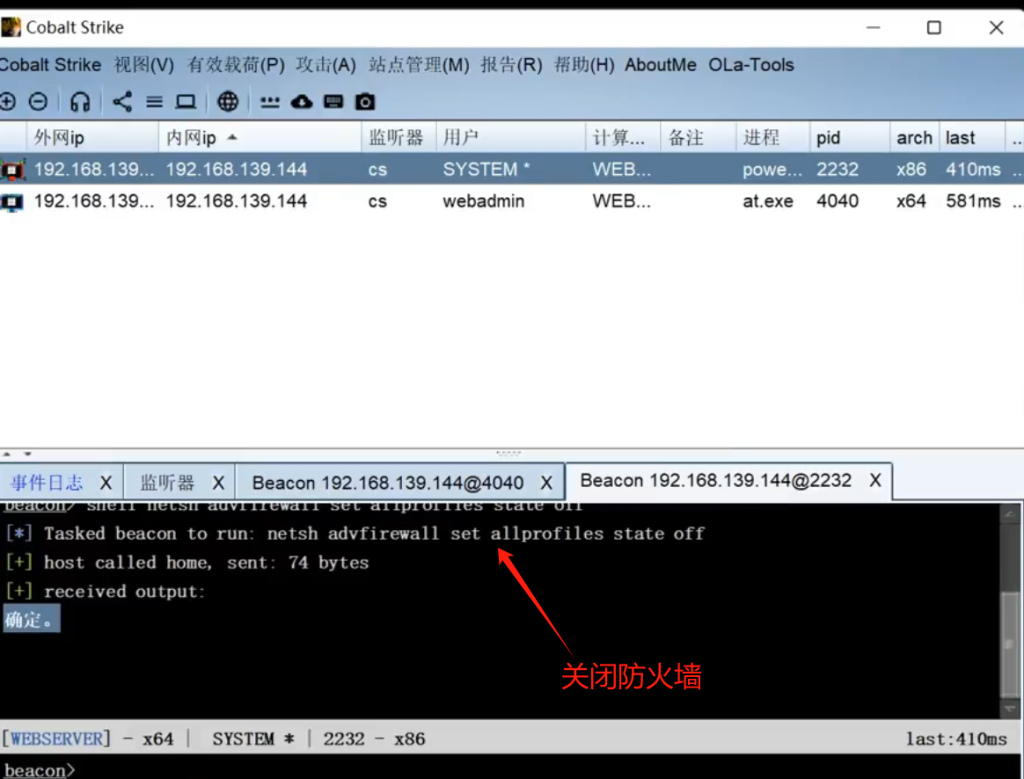Close the 监听器 tab
Viewport: 1024px width, 779px height.
(218, 483)
